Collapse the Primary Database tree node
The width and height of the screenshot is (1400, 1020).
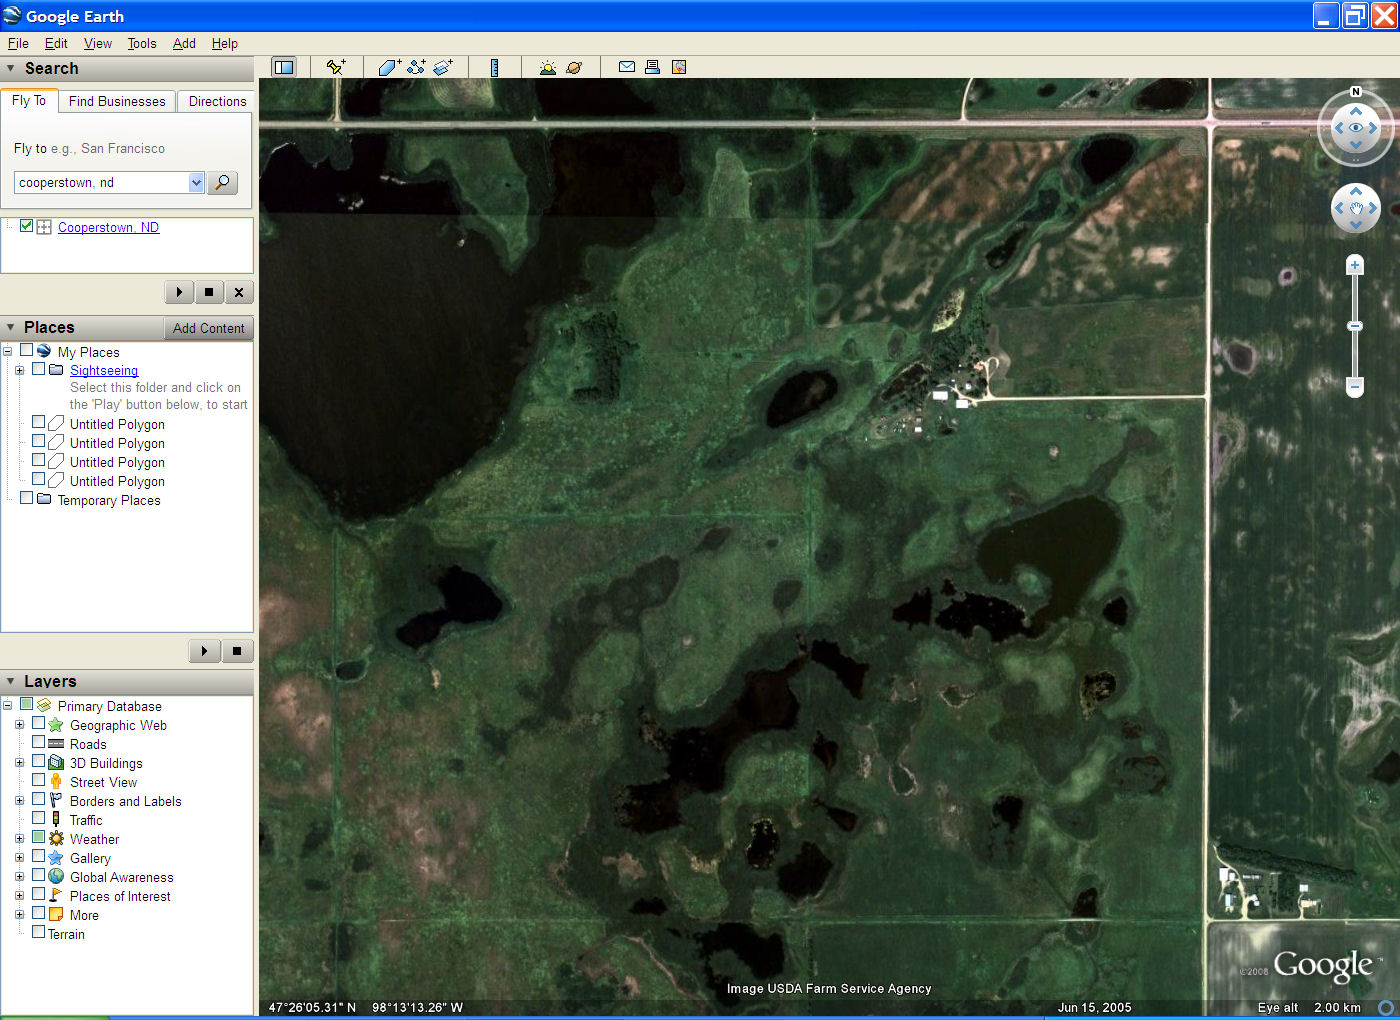(7, 705)
